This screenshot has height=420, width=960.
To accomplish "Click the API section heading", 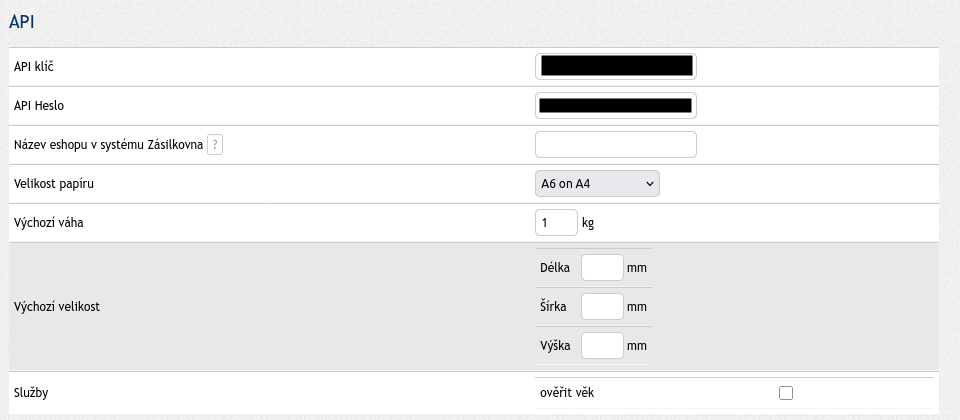I will 22,22.
